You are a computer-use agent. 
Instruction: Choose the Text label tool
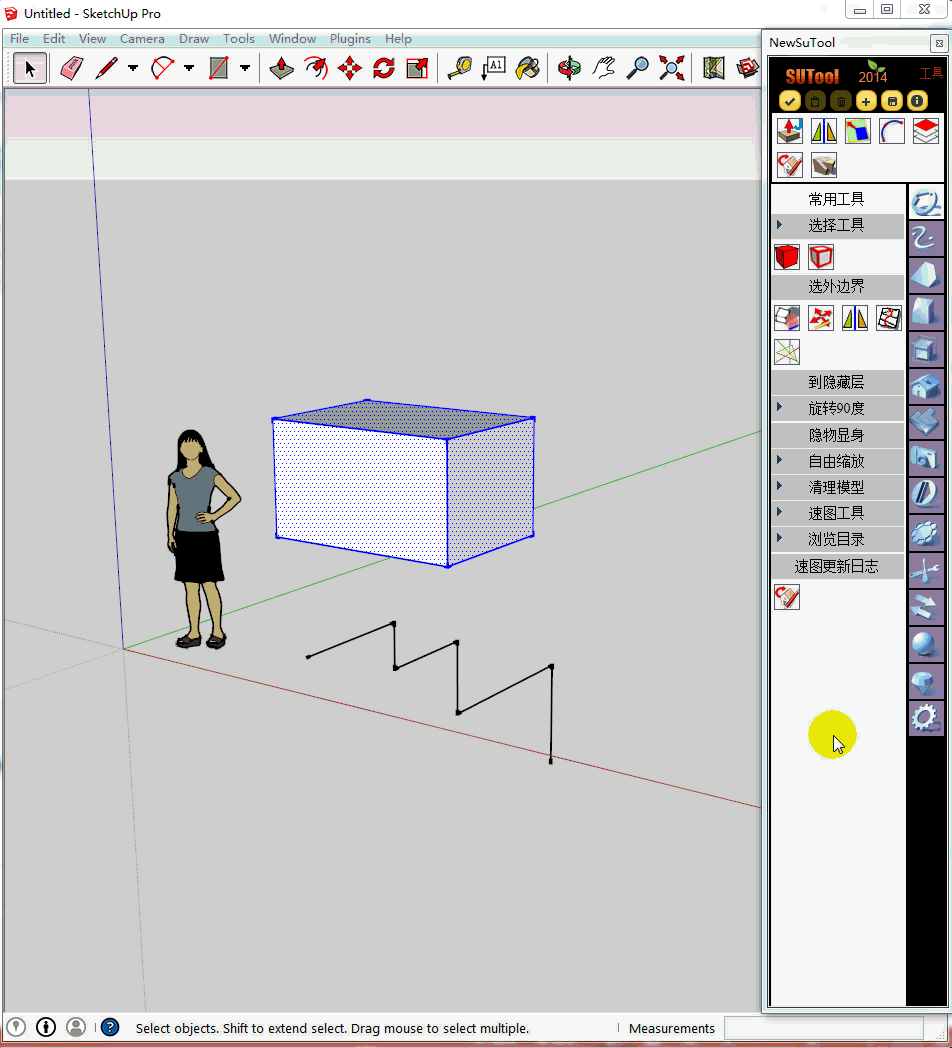493,68
